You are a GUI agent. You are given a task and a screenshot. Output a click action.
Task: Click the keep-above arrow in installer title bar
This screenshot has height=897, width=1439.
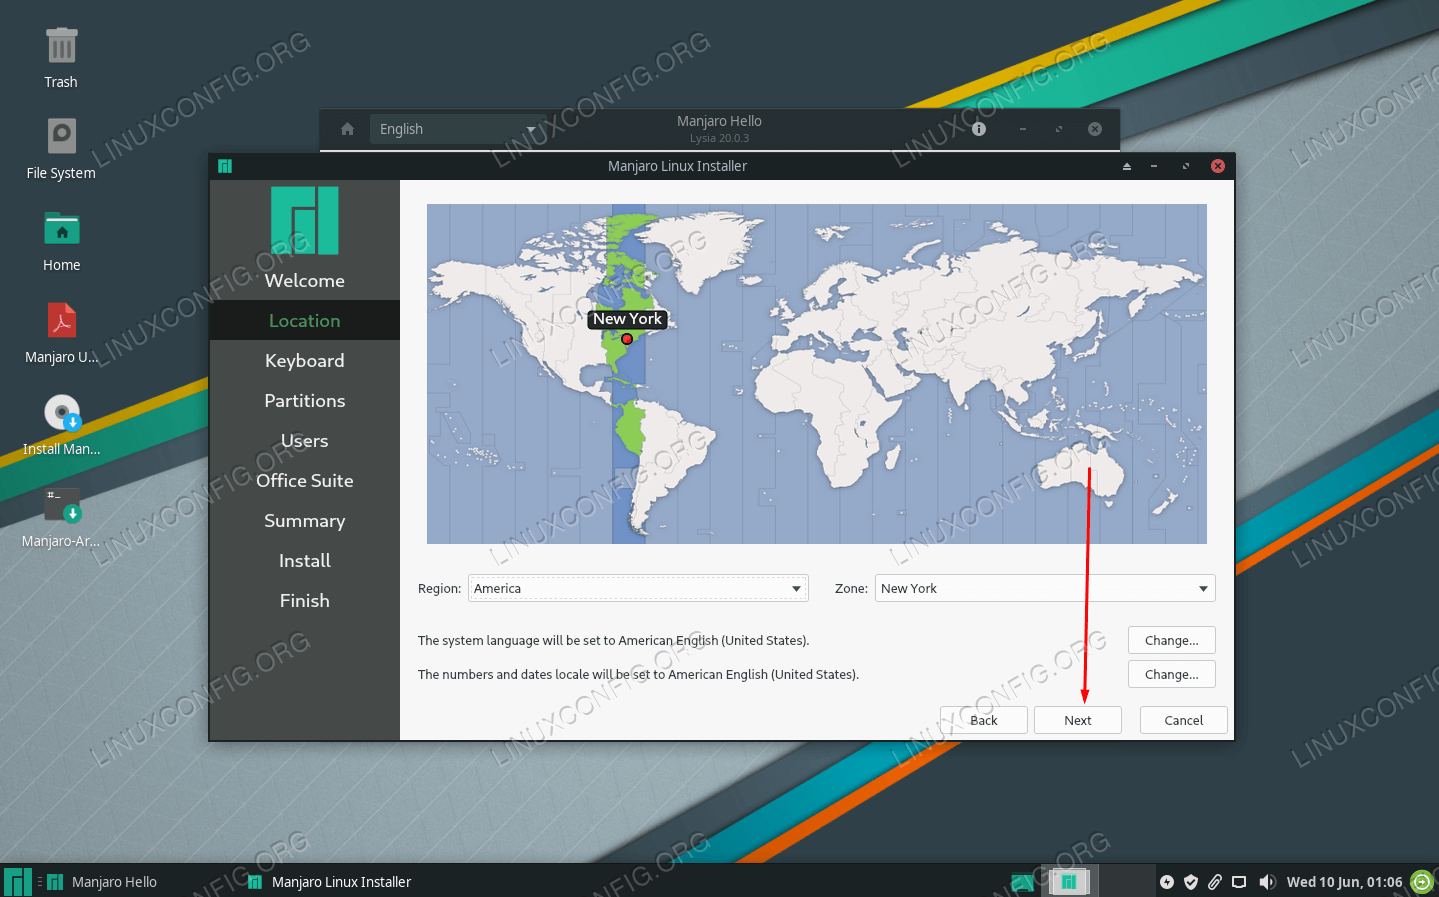(x=1127, y=166)
